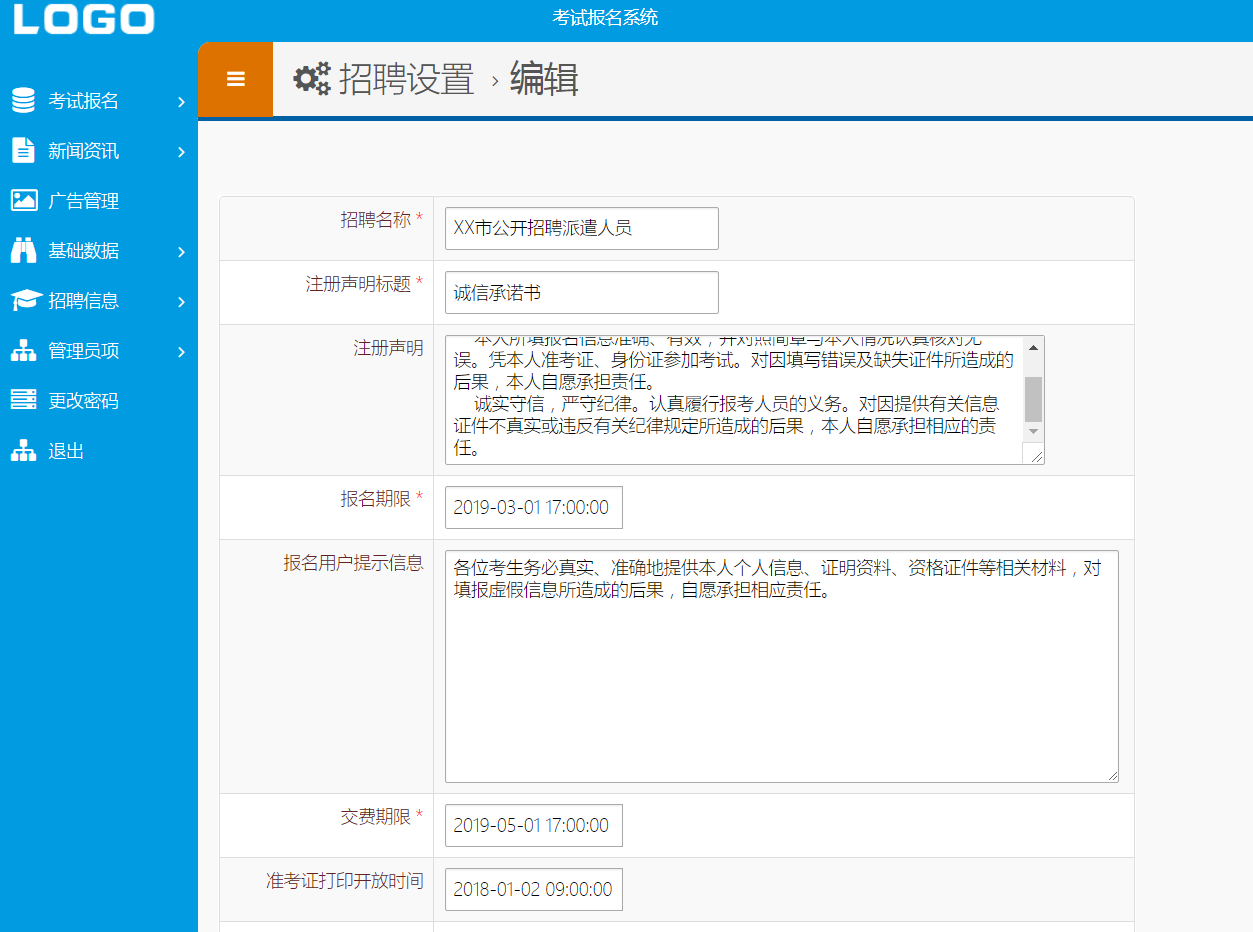
Task: Expand the 考试报名 submenu chevron
Action: pyautogui.click(x=181, y=102)
